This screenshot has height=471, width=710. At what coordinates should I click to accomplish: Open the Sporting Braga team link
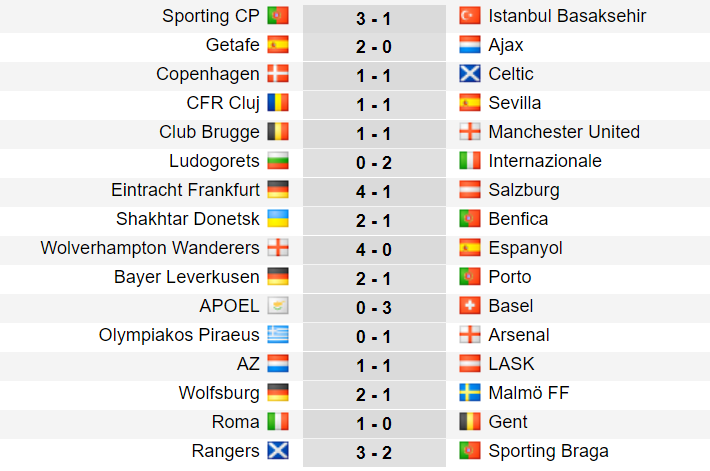(x=548, y=451)
